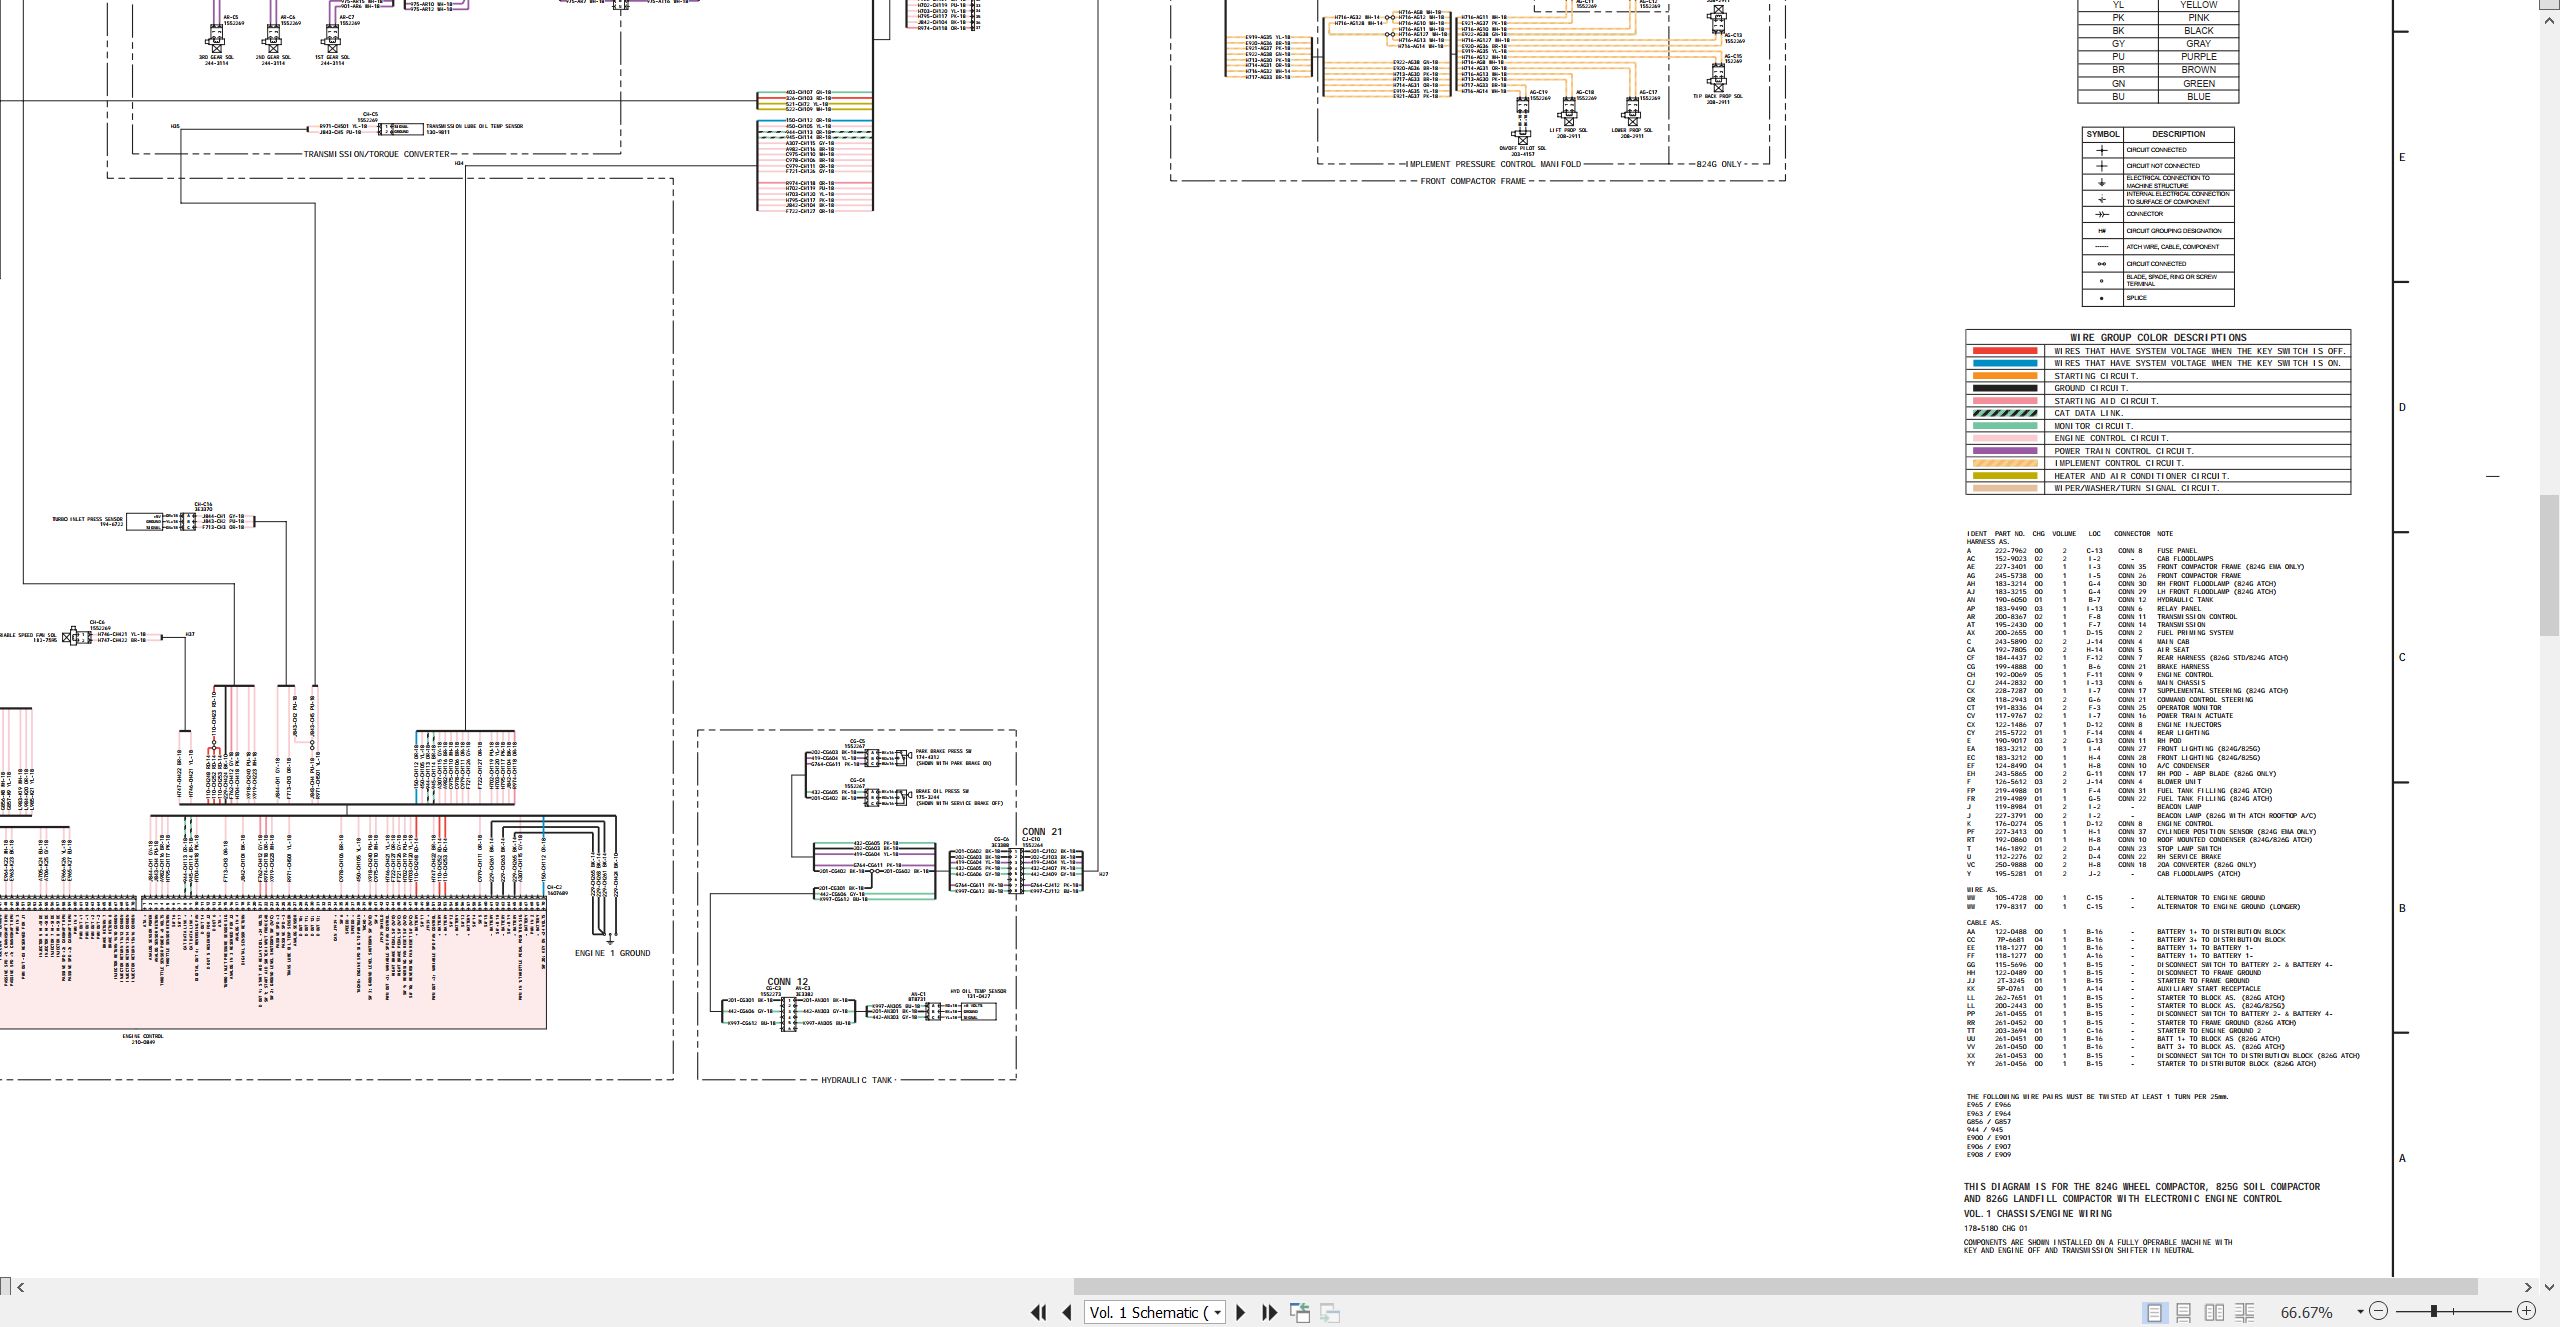Image resolution: width=2560 pixels, height=1327 pixels.
Task: Click the ENGINE CONTROL circuit legend text
Action: [x=2111, y=438]
